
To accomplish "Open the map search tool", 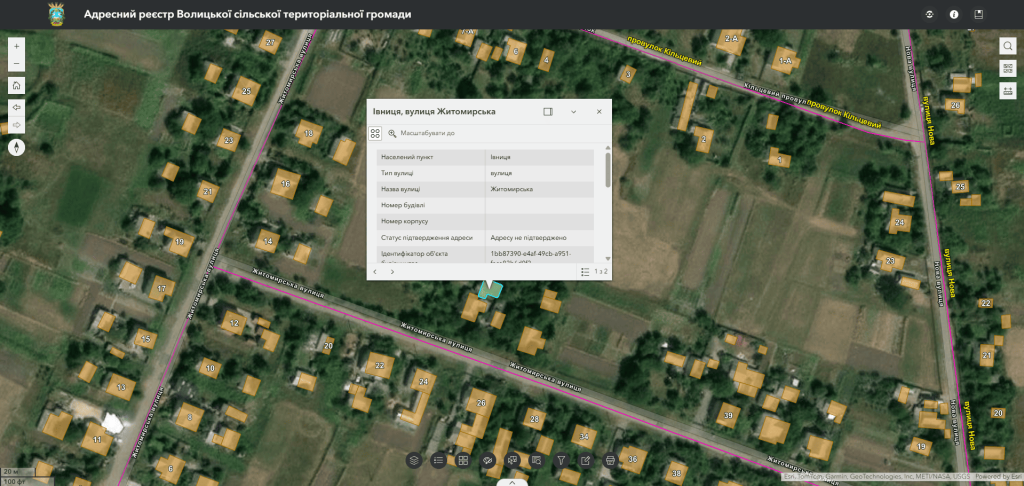I will coord(1007,46).
